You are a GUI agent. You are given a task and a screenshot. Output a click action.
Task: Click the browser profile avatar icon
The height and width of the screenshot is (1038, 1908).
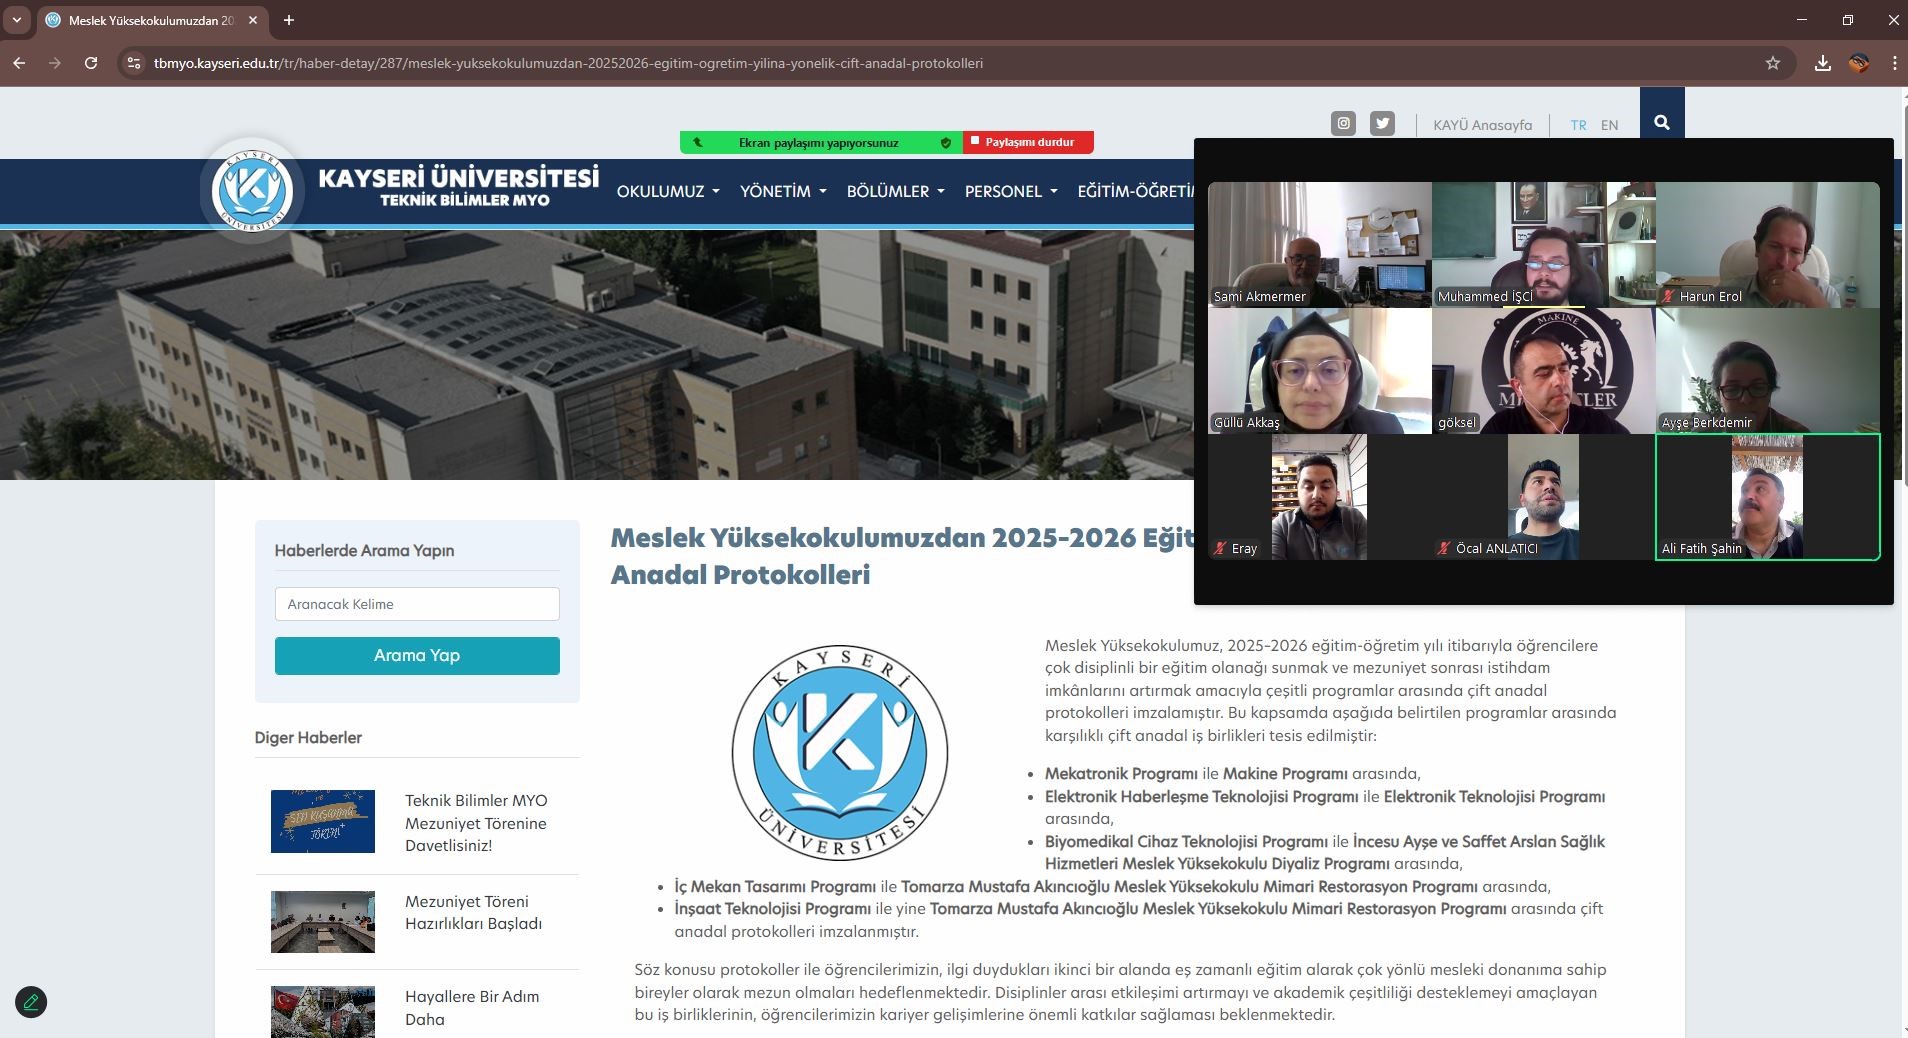[1859, 63]
